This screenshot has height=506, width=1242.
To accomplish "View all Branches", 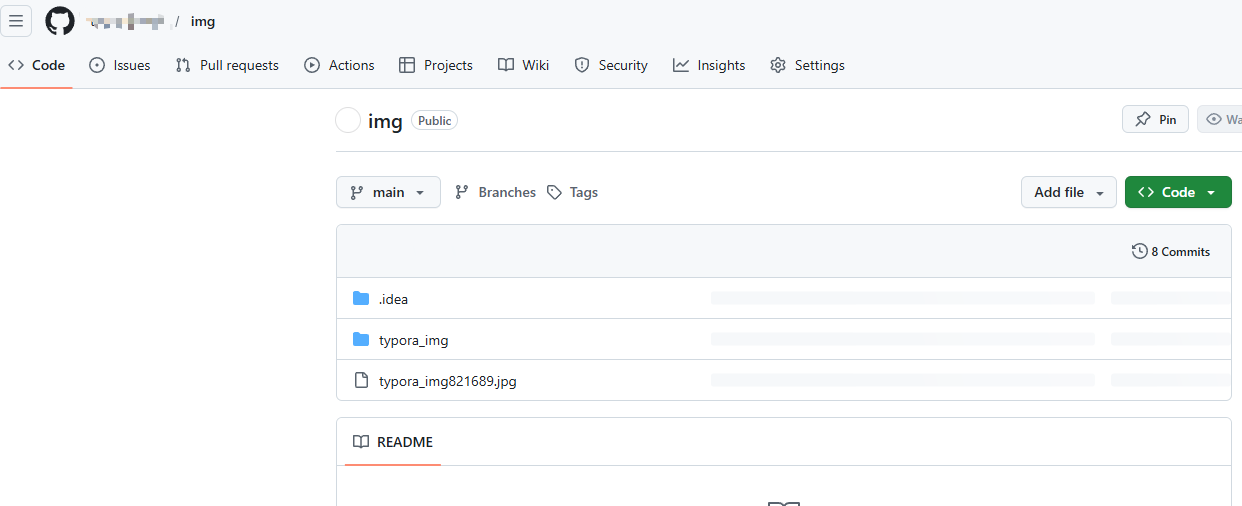I will [x=495, y=192].
